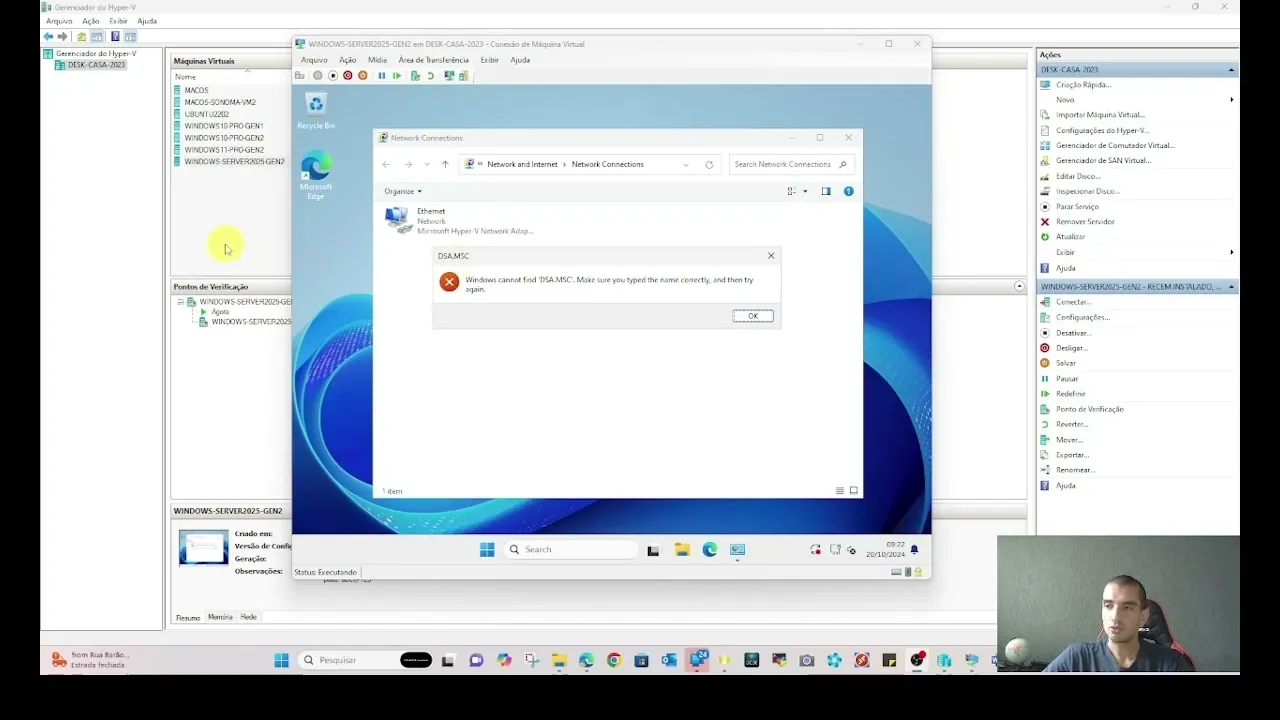Click Search Network Connections field
The height and width of the screenshot is (720, 1280).
coord(791,164)
